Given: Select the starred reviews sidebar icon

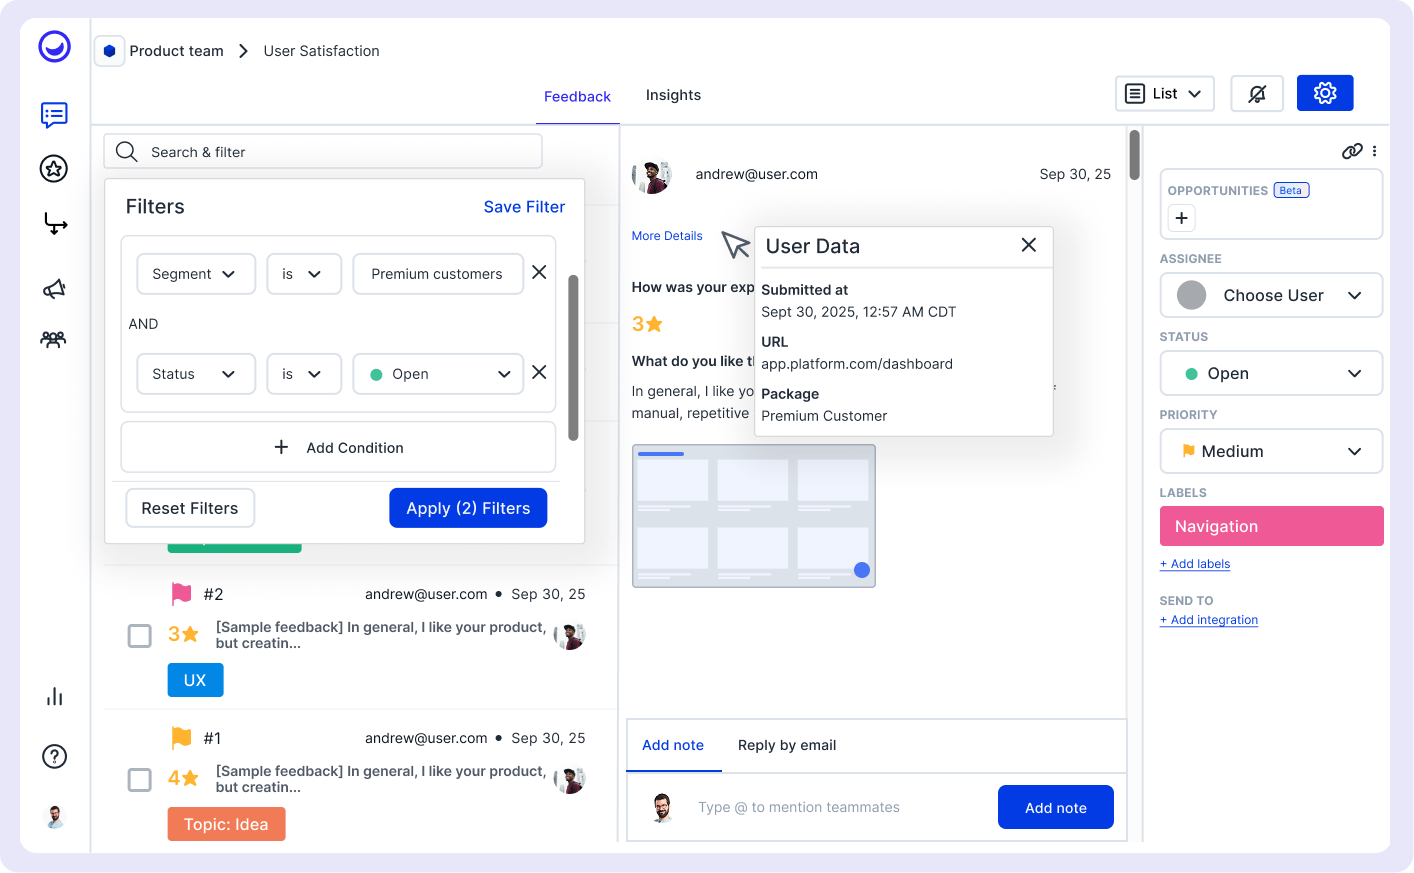Looking at the screenshot, I should [53, 169].
